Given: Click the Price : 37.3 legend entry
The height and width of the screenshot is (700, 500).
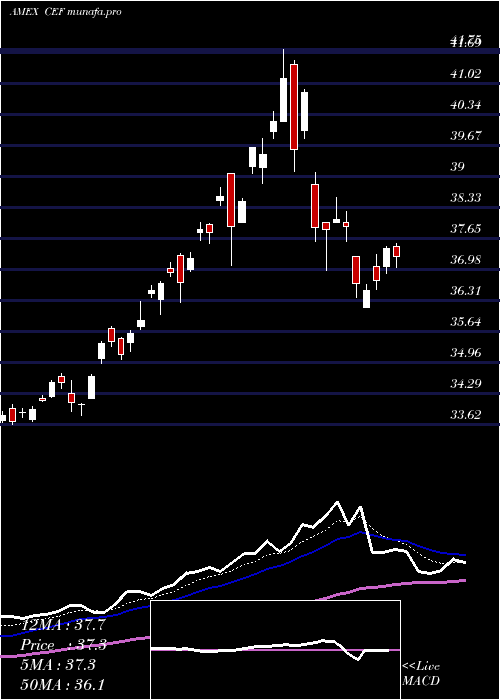Looking at the screenshot, I should (x=63, y=646).
